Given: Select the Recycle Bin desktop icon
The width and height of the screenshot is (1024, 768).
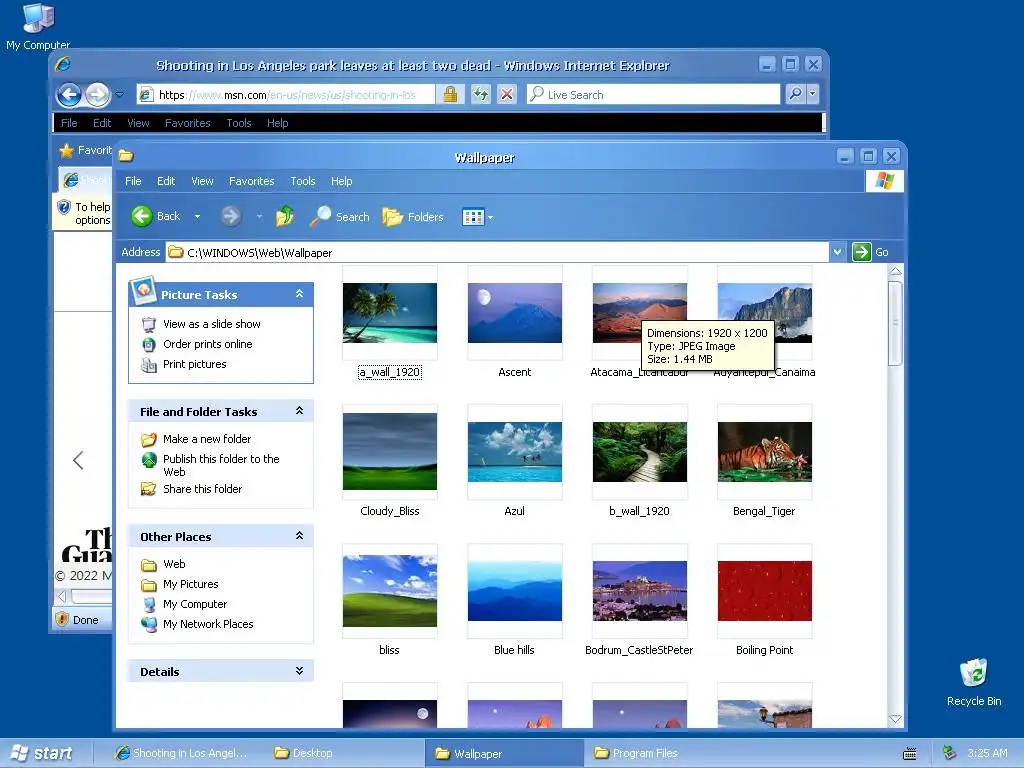Looking at the screenshot, I should [974, 682].
